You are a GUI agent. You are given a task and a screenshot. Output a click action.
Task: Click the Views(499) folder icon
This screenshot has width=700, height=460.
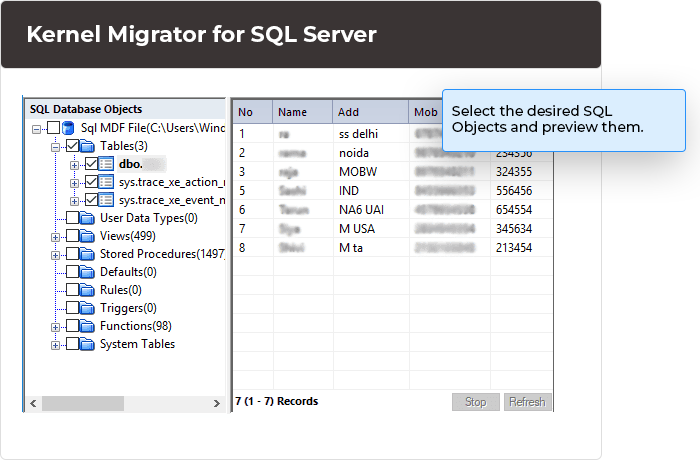point(87,236)
